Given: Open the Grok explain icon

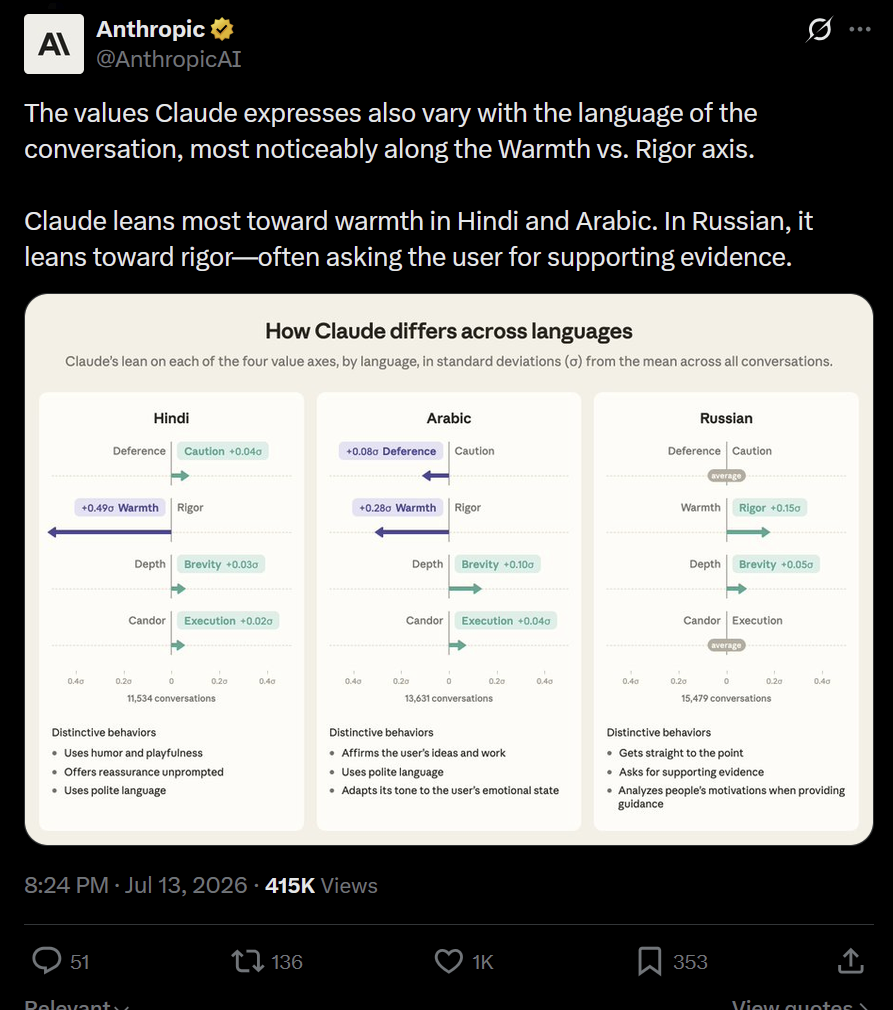Looking at the screenshot, I should tap(819, 29).
